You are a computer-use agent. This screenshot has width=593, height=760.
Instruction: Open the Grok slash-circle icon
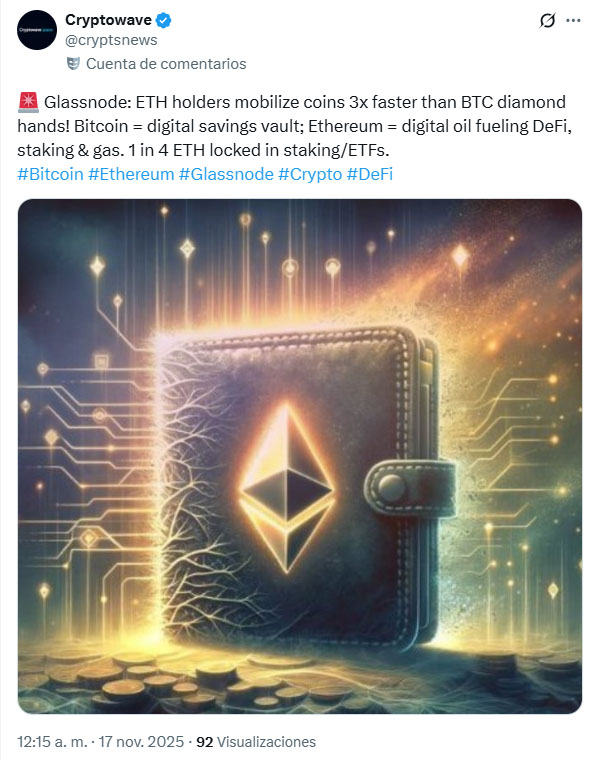pos(547,20)
